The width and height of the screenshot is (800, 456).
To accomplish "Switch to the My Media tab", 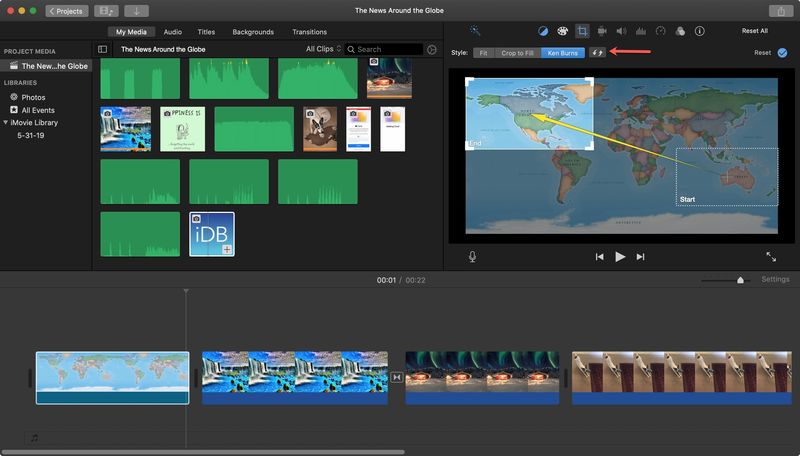I will click(131, 32).
